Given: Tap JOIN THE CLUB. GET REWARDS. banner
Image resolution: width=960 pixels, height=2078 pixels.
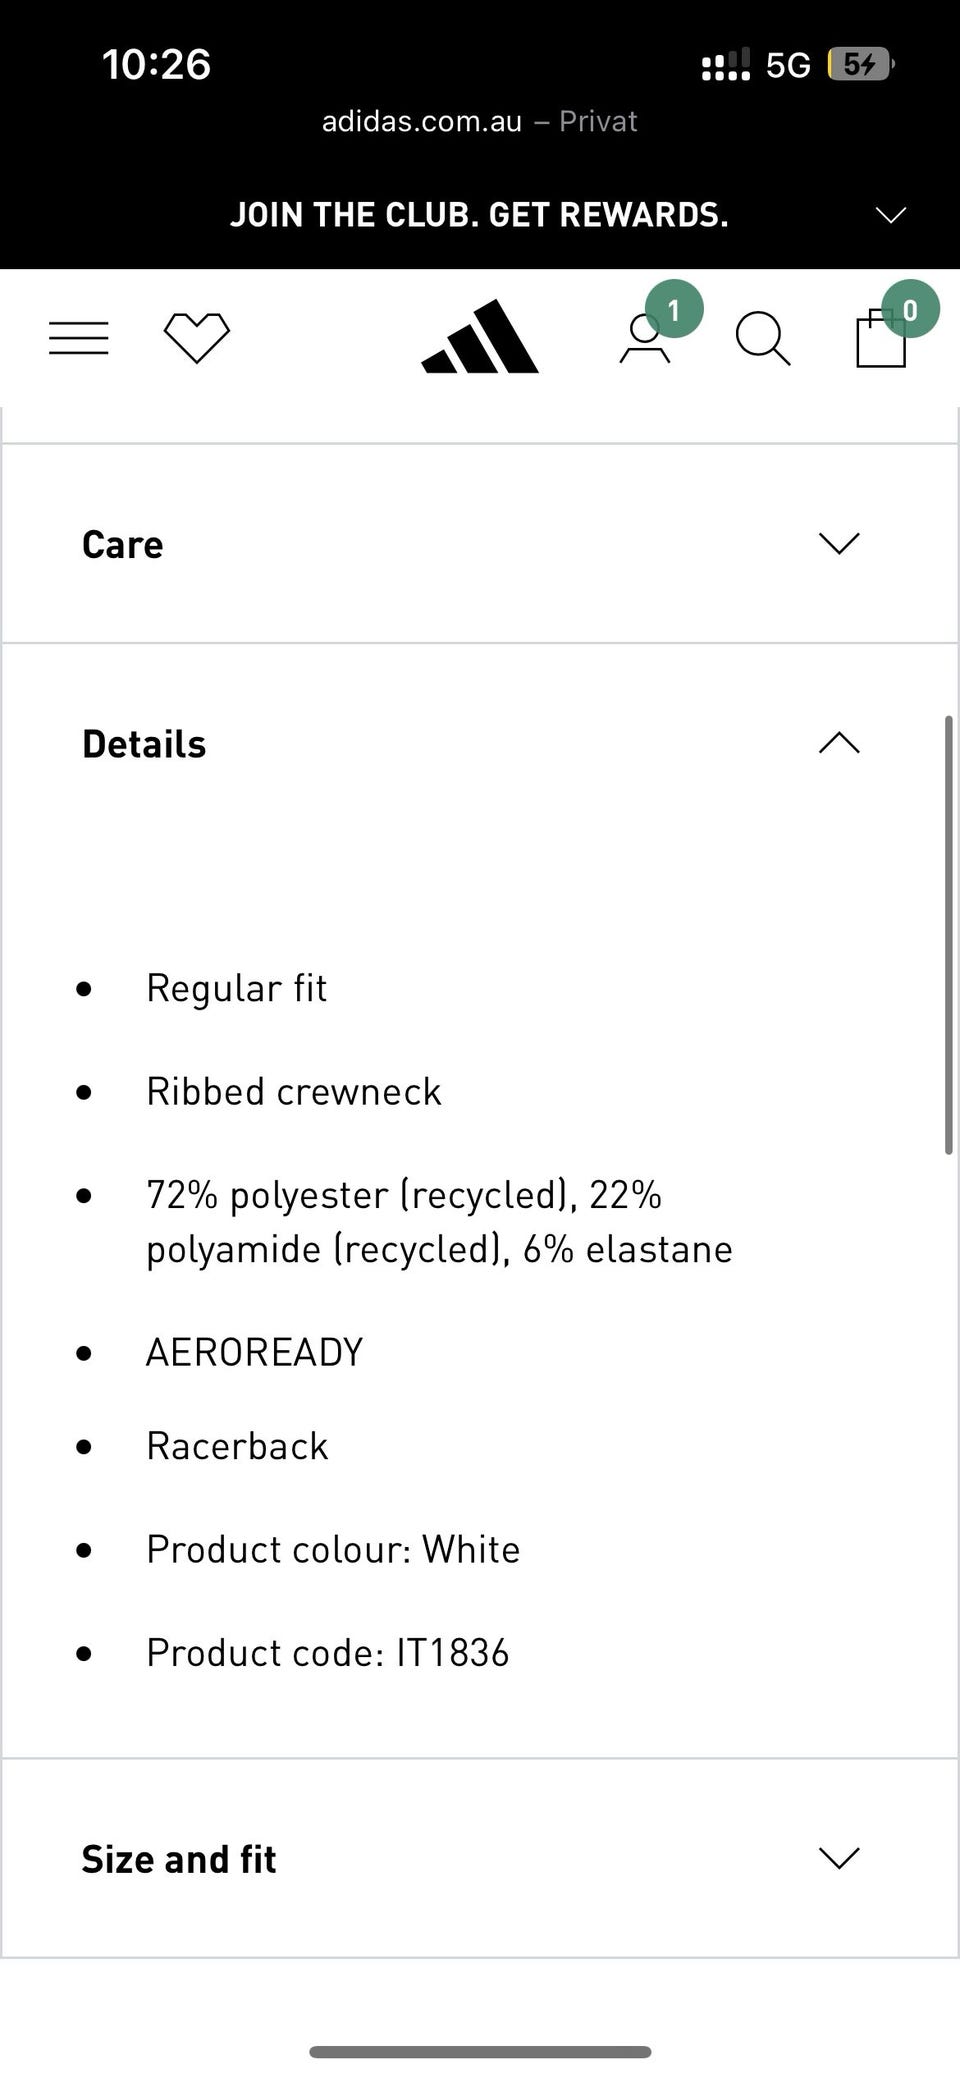Looking at the screenshot, I should coord(479,215).
